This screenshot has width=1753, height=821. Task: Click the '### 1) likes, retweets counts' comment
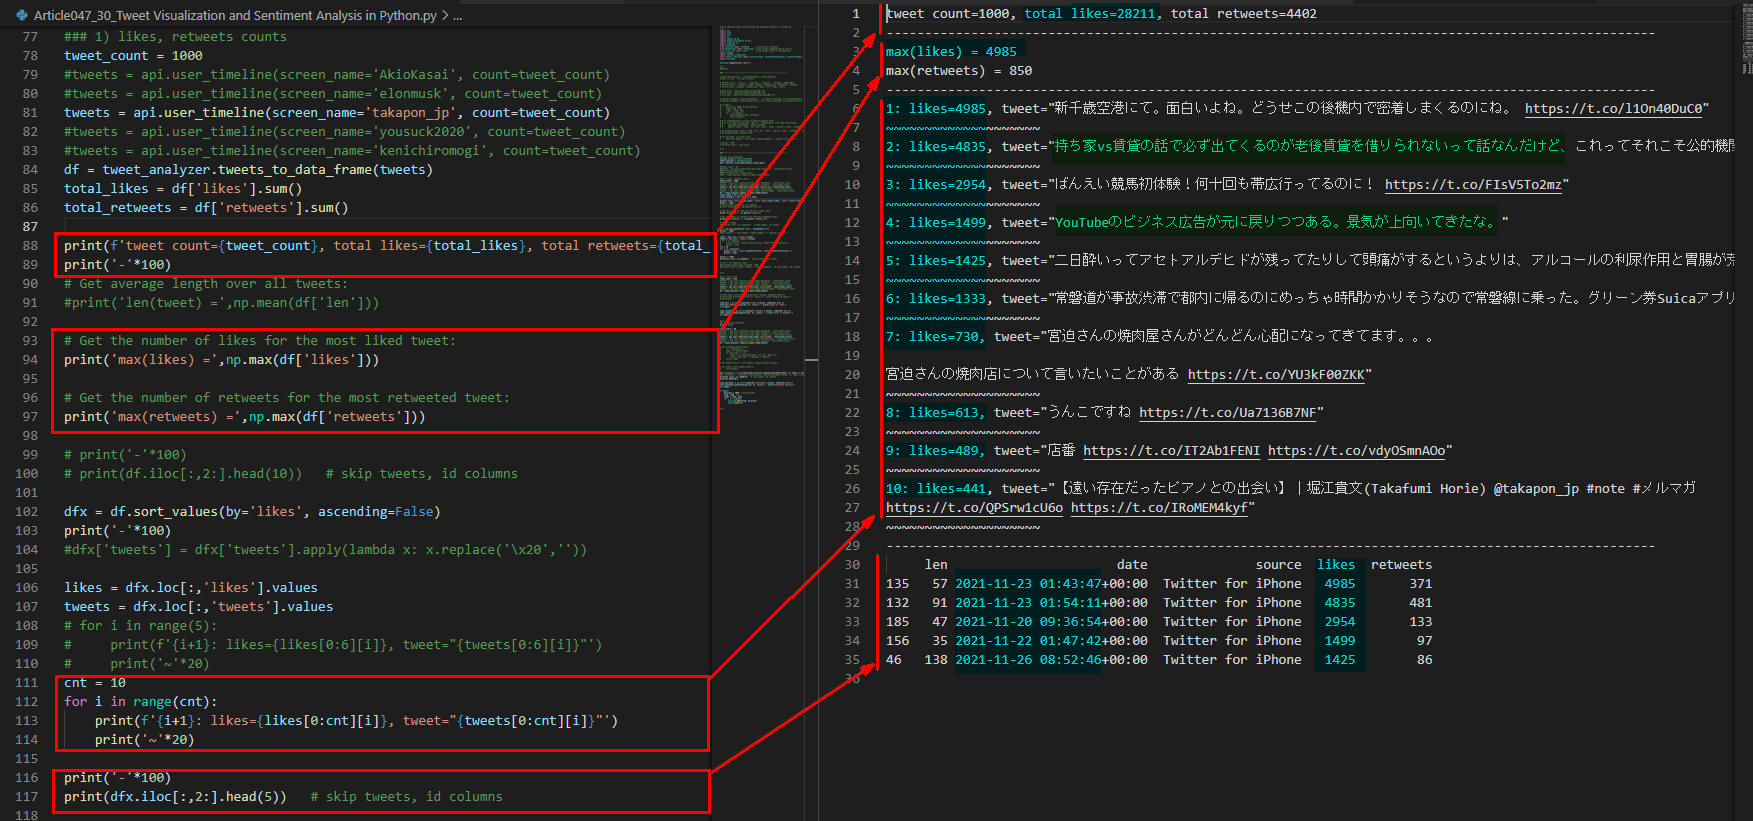point(175,37)
